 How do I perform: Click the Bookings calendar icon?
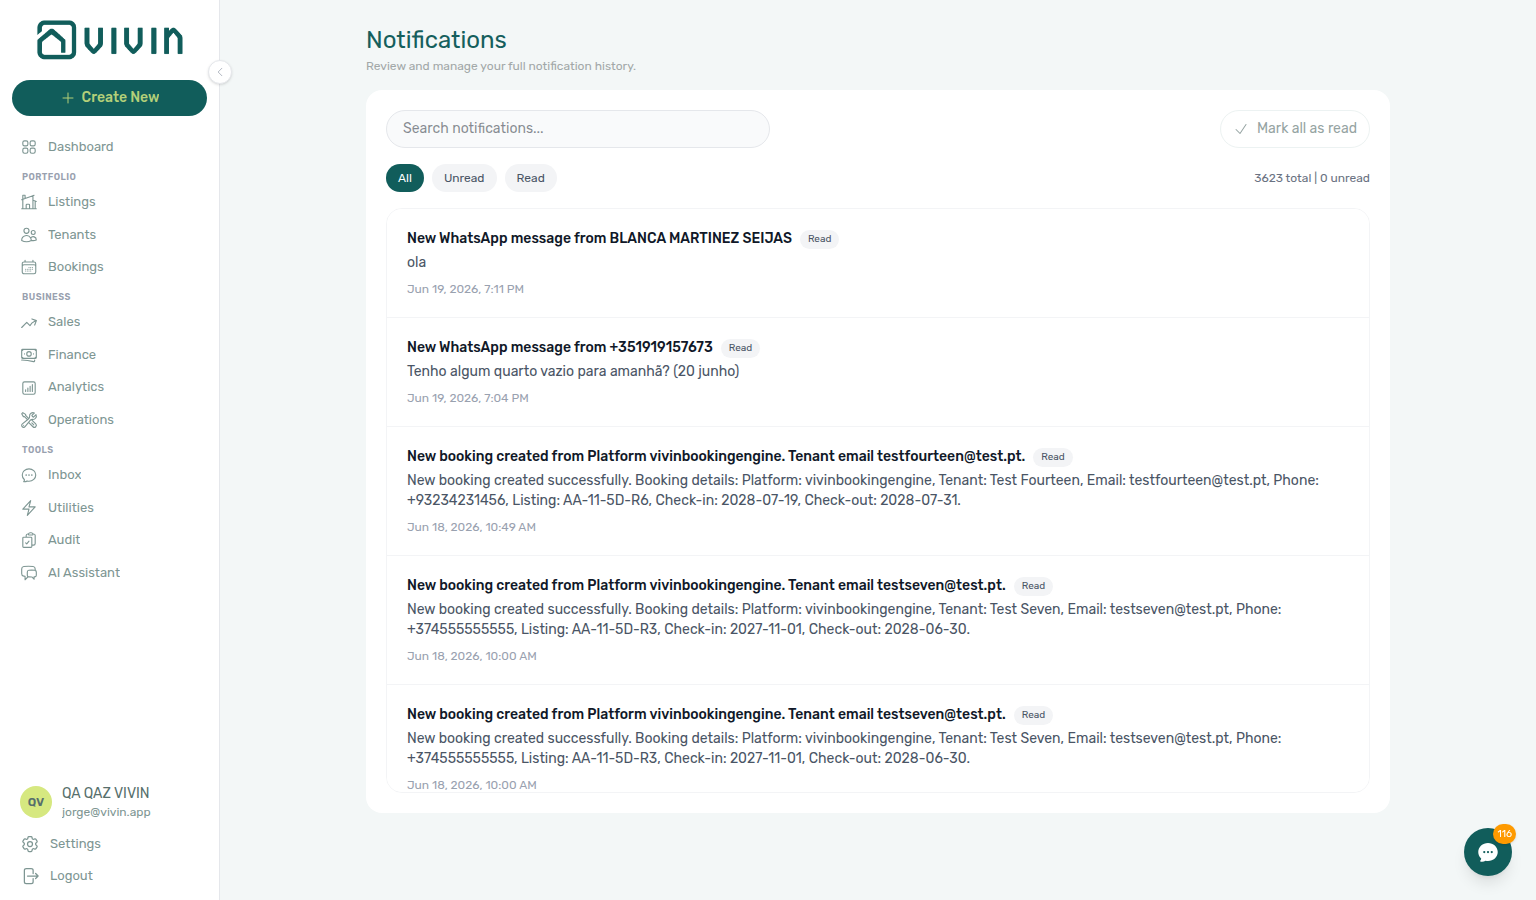coord(29,267)
